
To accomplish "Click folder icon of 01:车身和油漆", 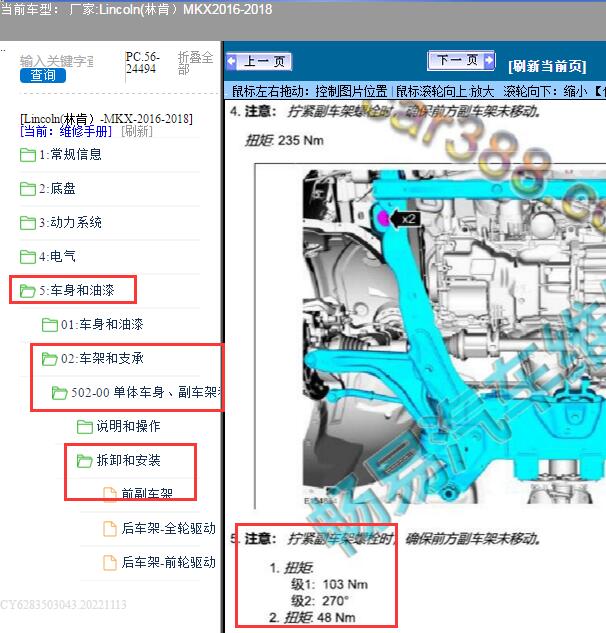I will [x=50, y=325].
